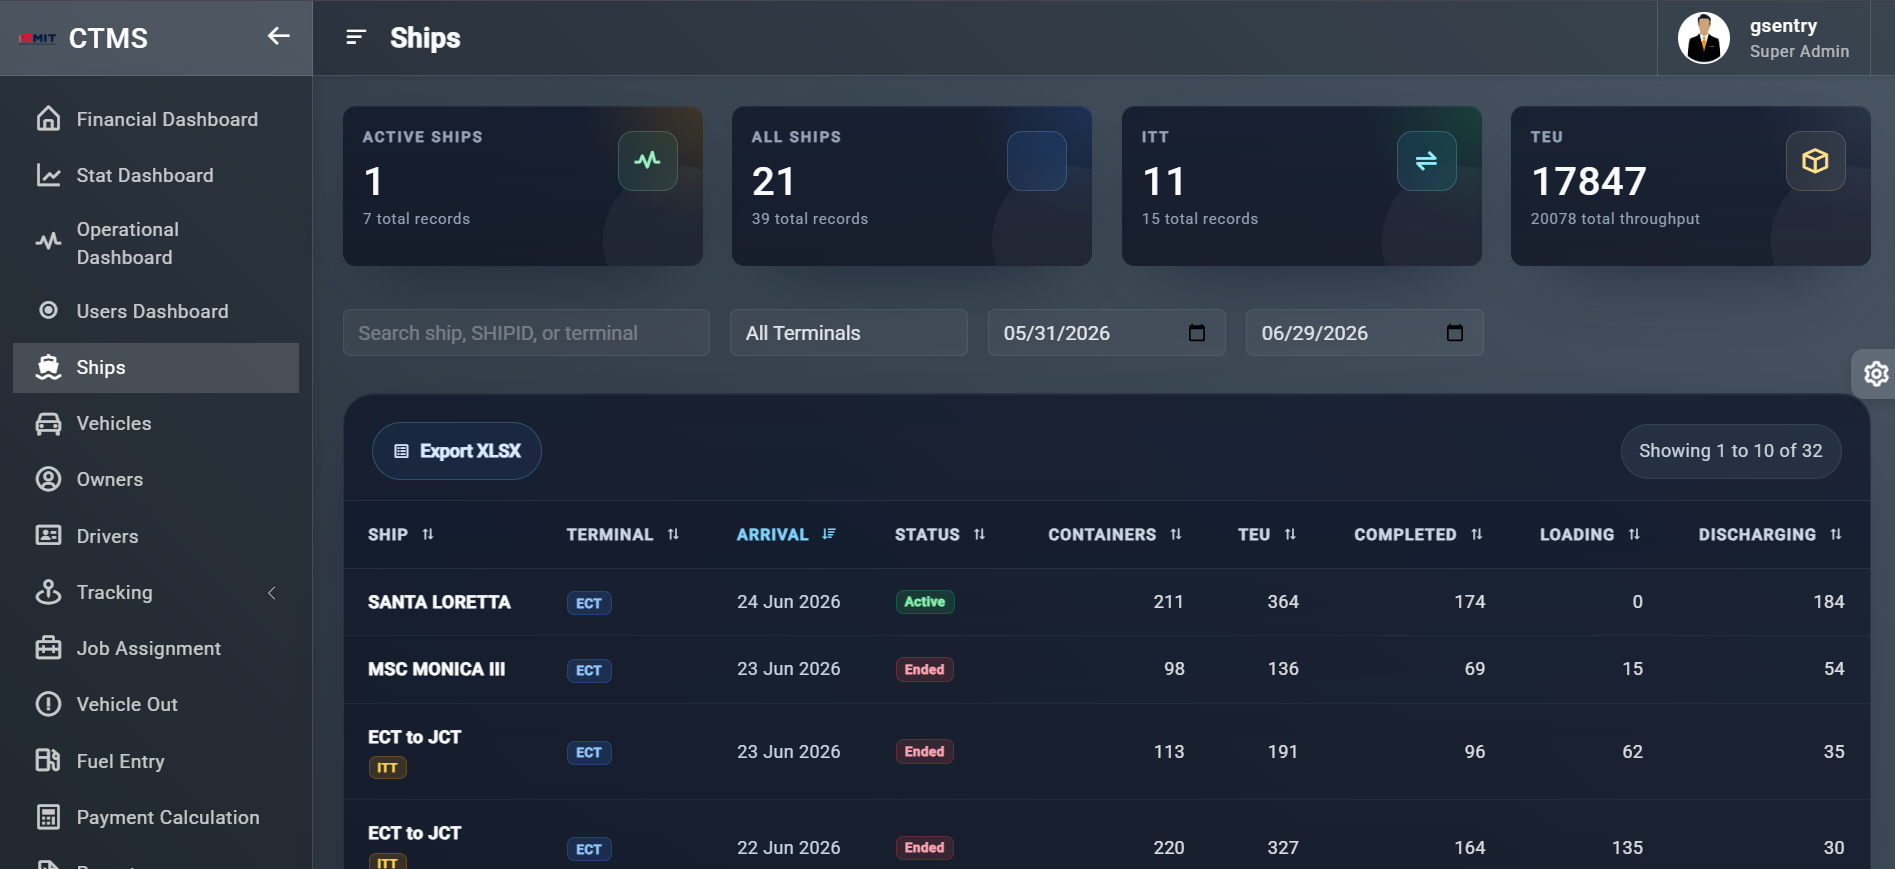Click the Financial Dashboard home icon
1895x869 pixels.
(x=48, y=119)
